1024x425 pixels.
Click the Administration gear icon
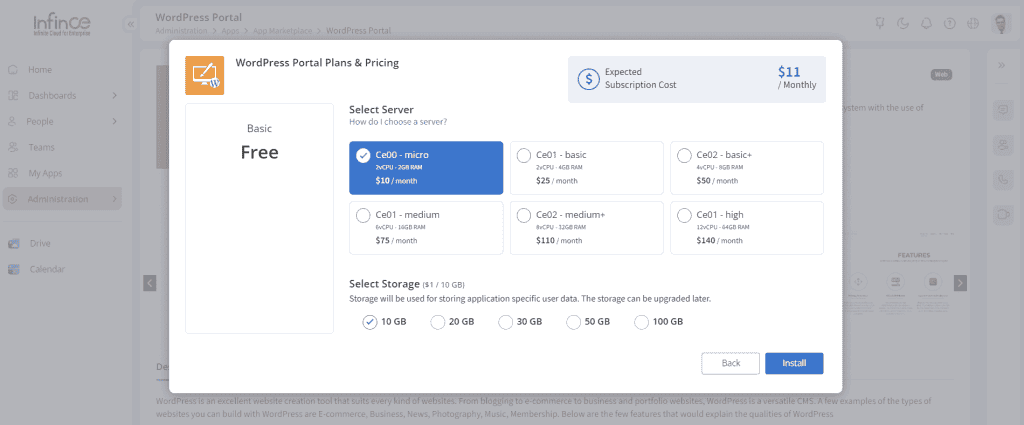tap(13, 199)
